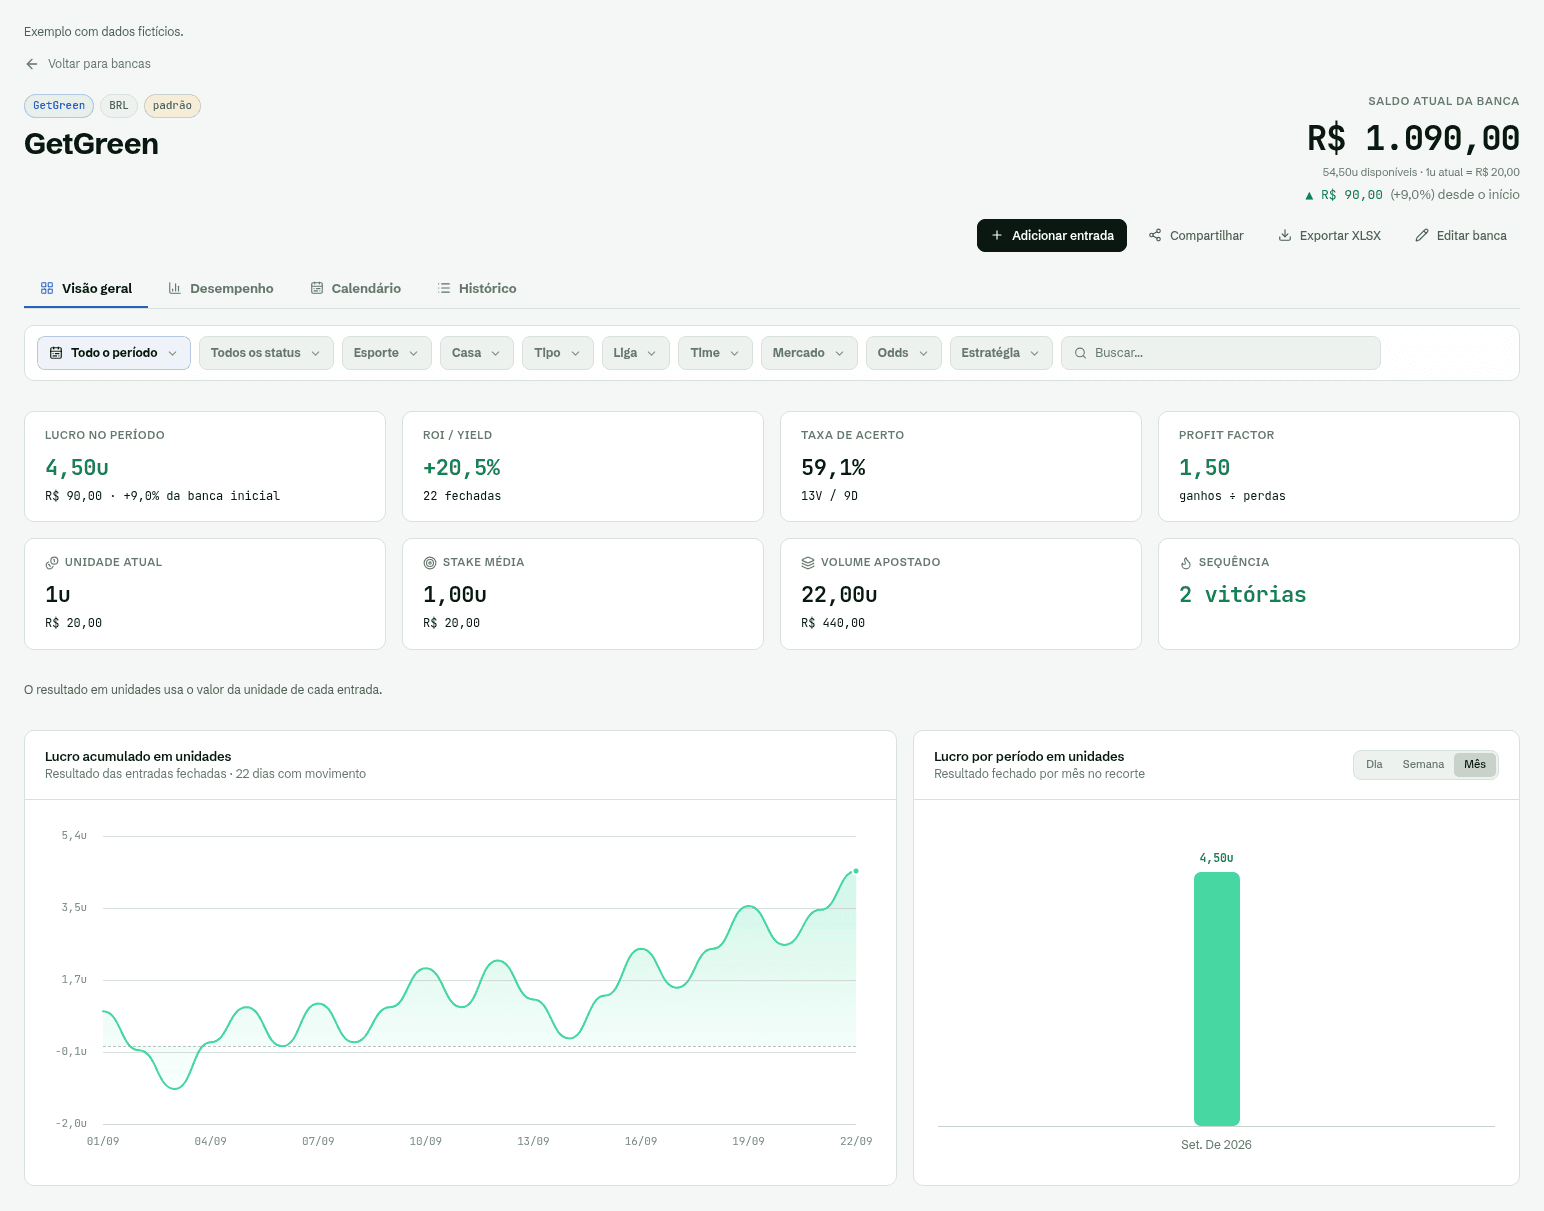Expand the Time filter

tap(715, 353)
